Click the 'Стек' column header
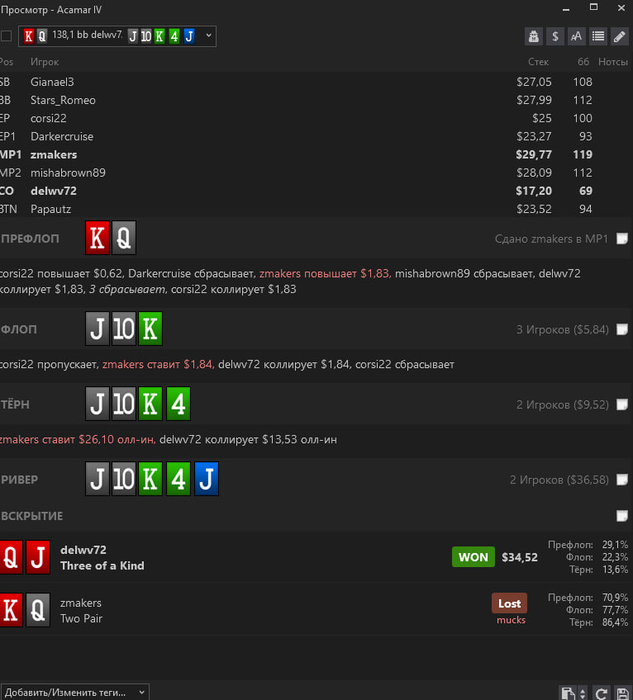Screen dimensions: 633x700 (x=538, y=62)
